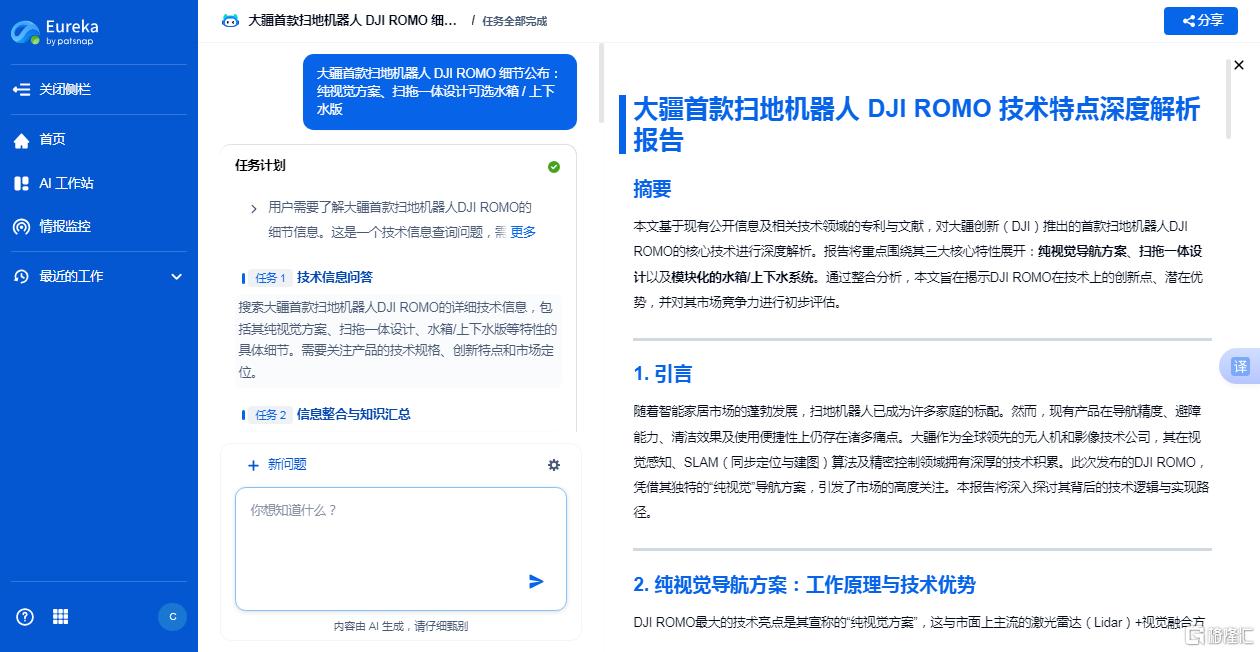
Task: Expand the task plan description chevron
Action: pos(254,209)
